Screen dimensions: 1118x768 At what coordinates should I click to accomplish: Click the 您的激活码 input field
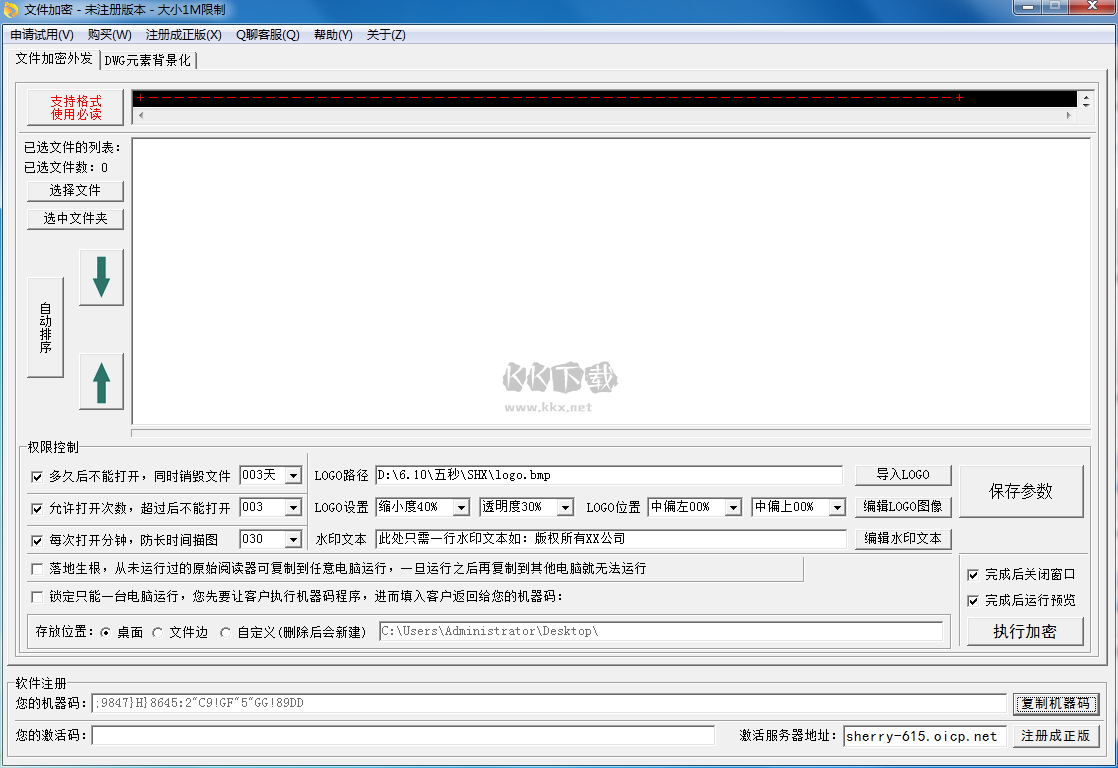click(403, 735)
